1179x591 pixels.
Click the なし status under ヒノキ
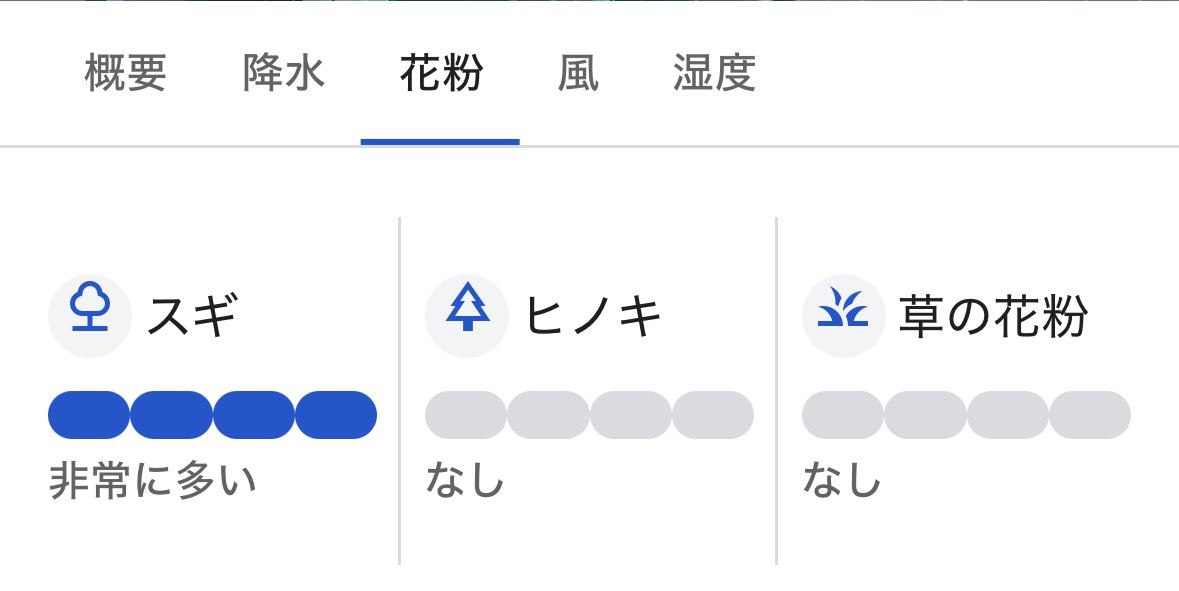465,482
